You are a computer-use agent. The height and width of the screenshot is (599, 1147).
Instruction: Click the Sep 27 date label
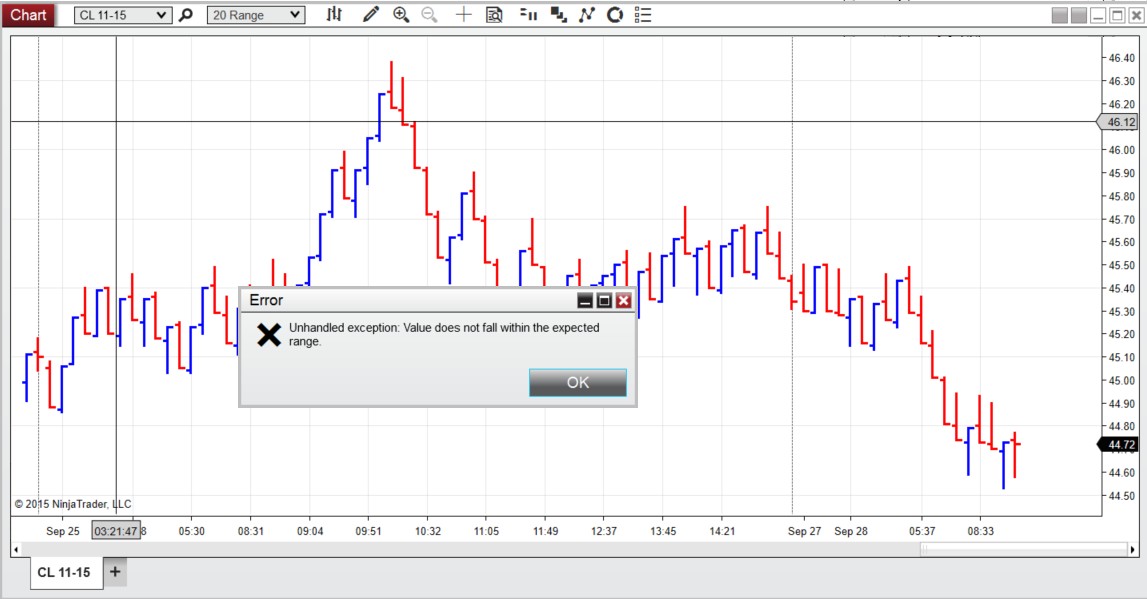click(x=805, y=531)
